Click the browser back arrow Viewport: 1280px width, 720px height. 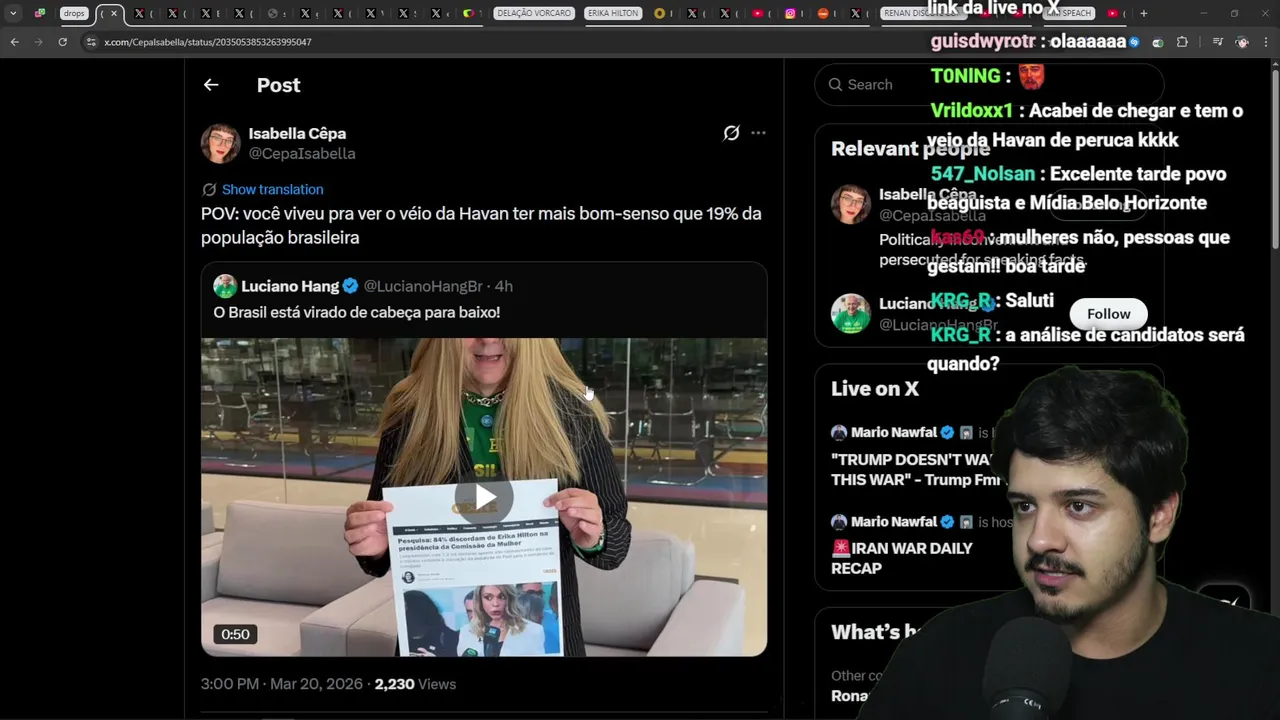click(x=14, y=42)
